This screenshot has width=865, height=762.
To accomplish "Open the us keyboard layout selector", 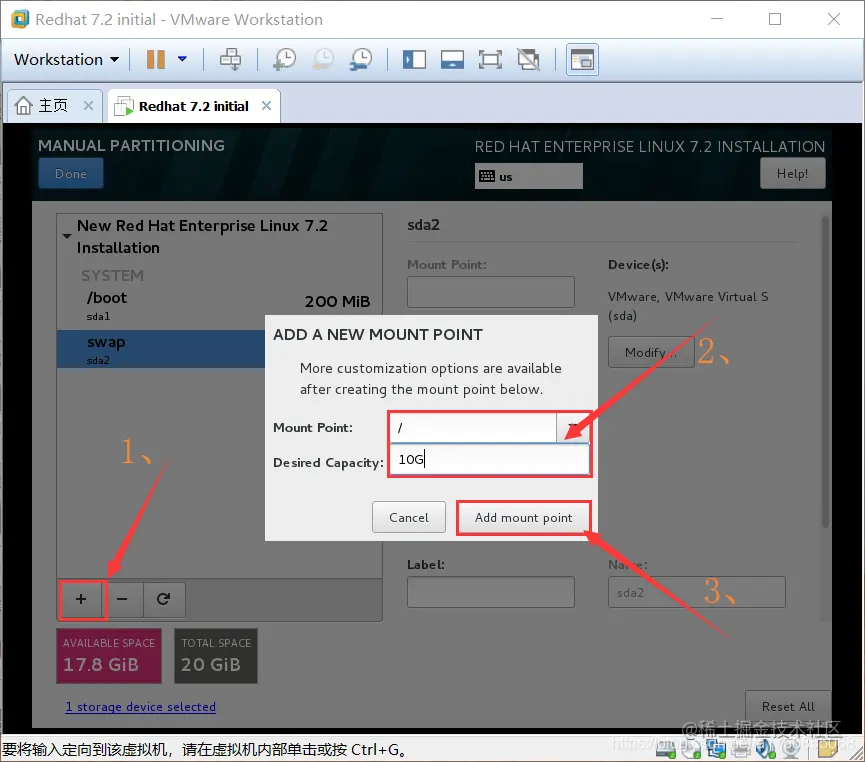I will pyautogui.click(x=528, y=176).
